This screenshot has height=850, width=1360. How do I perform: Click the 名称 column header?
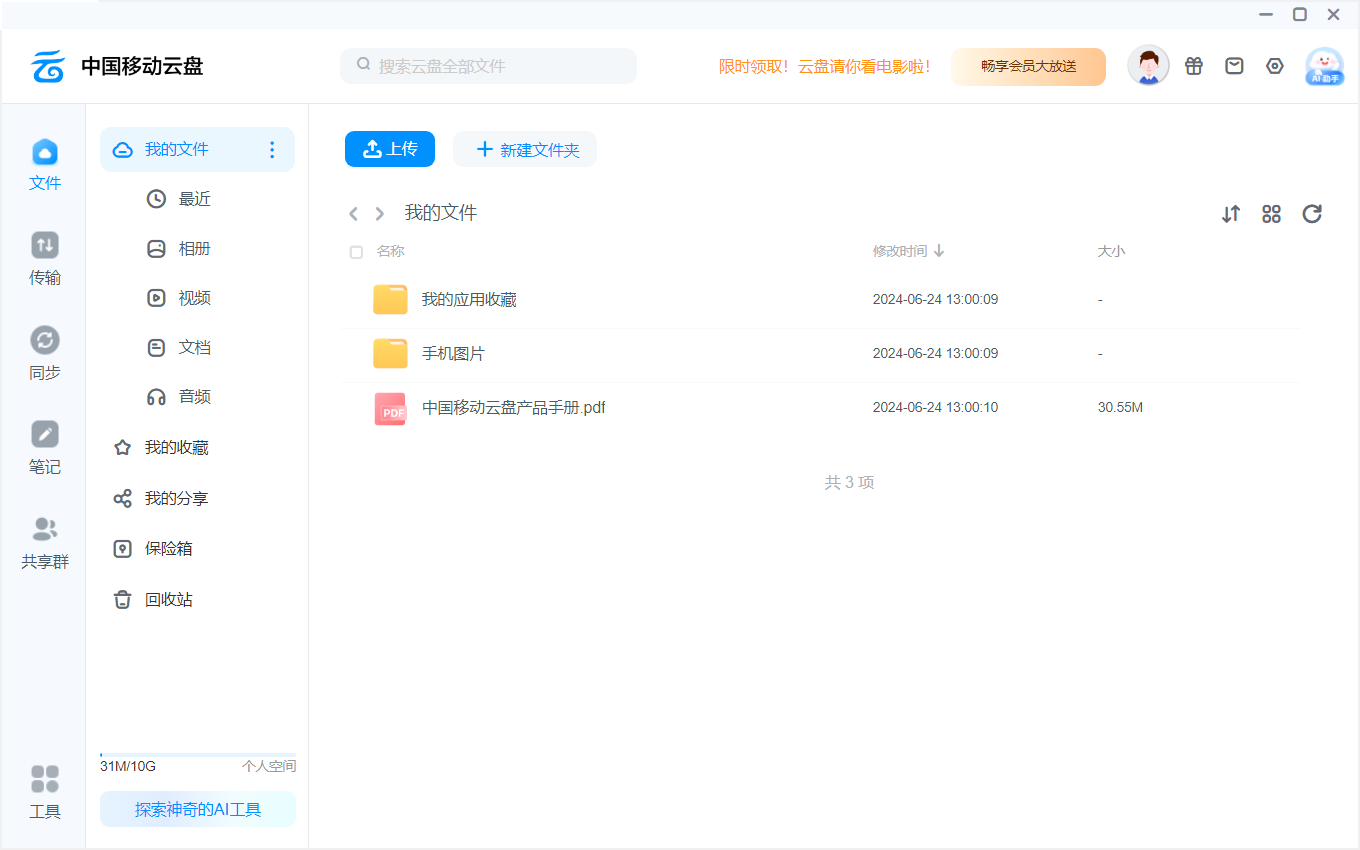pos(390,252)
